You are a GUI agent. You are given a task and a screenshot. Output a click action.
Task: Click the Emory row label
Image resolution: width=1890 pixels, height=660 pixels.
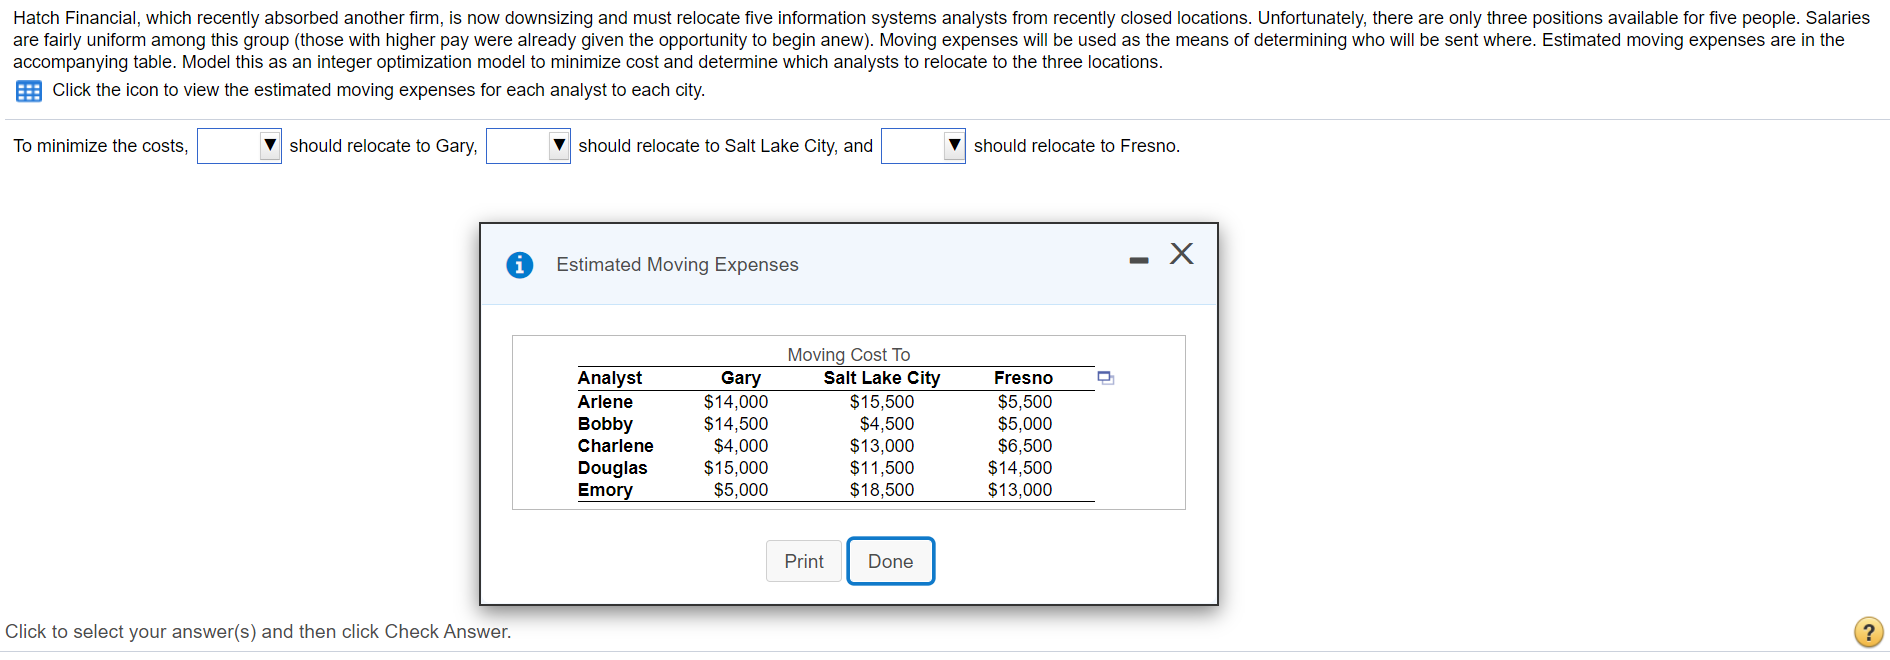point(605,490)
